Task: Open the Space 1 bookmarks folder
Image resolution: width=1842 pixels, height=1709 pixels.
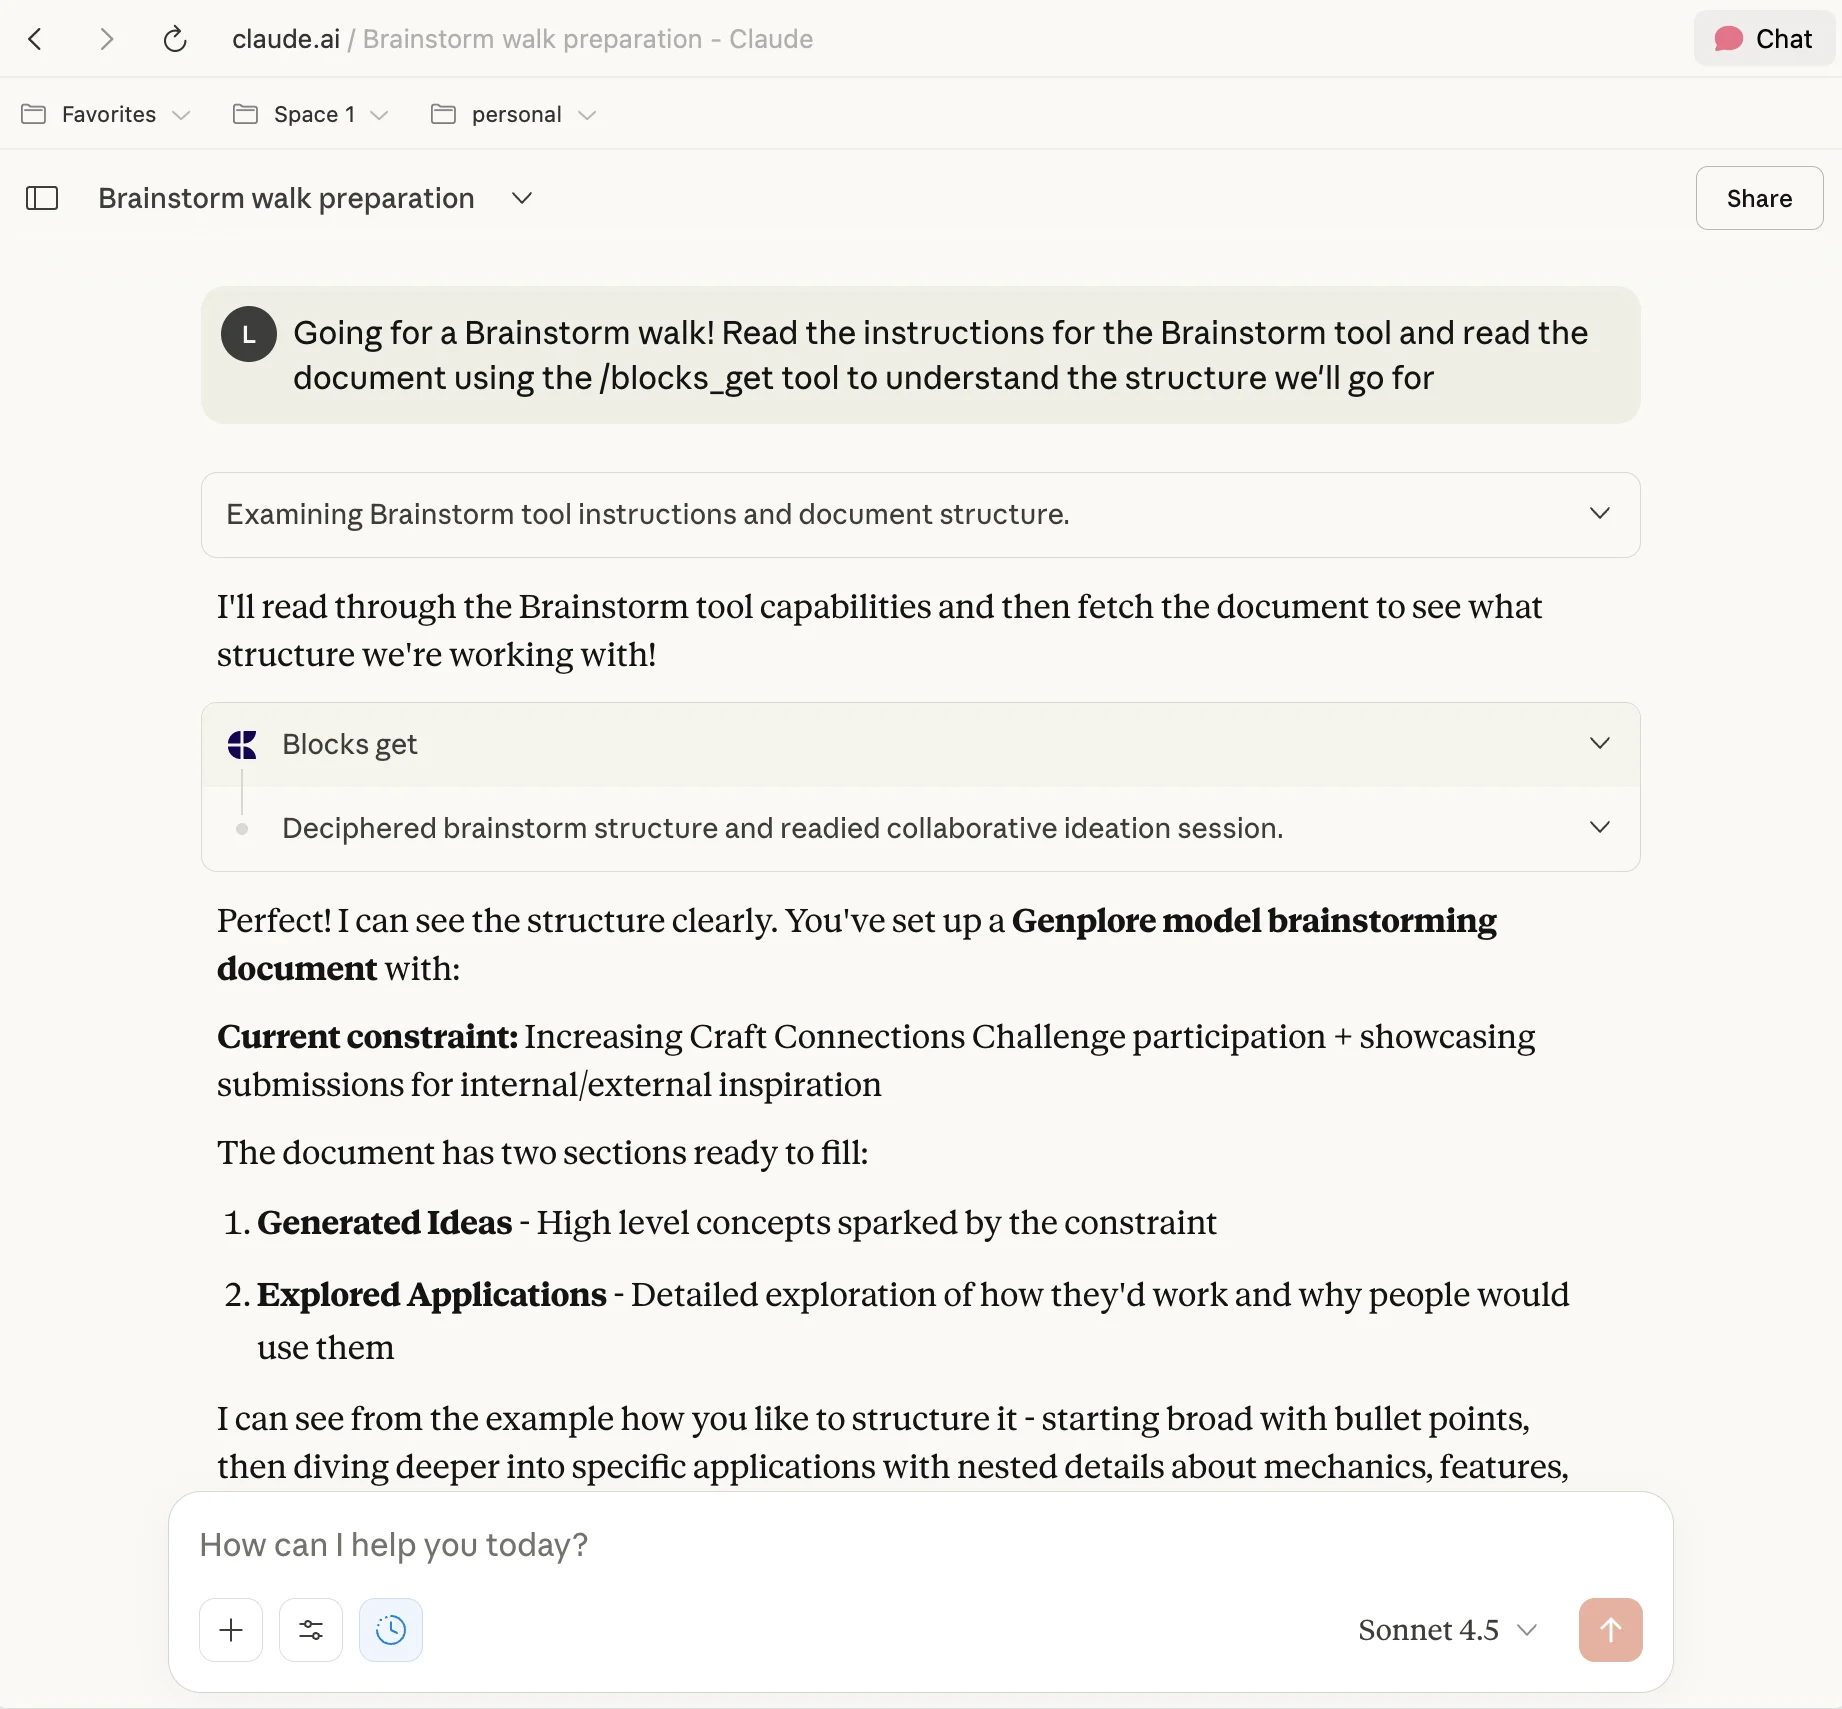Action: tap(311, 114)
